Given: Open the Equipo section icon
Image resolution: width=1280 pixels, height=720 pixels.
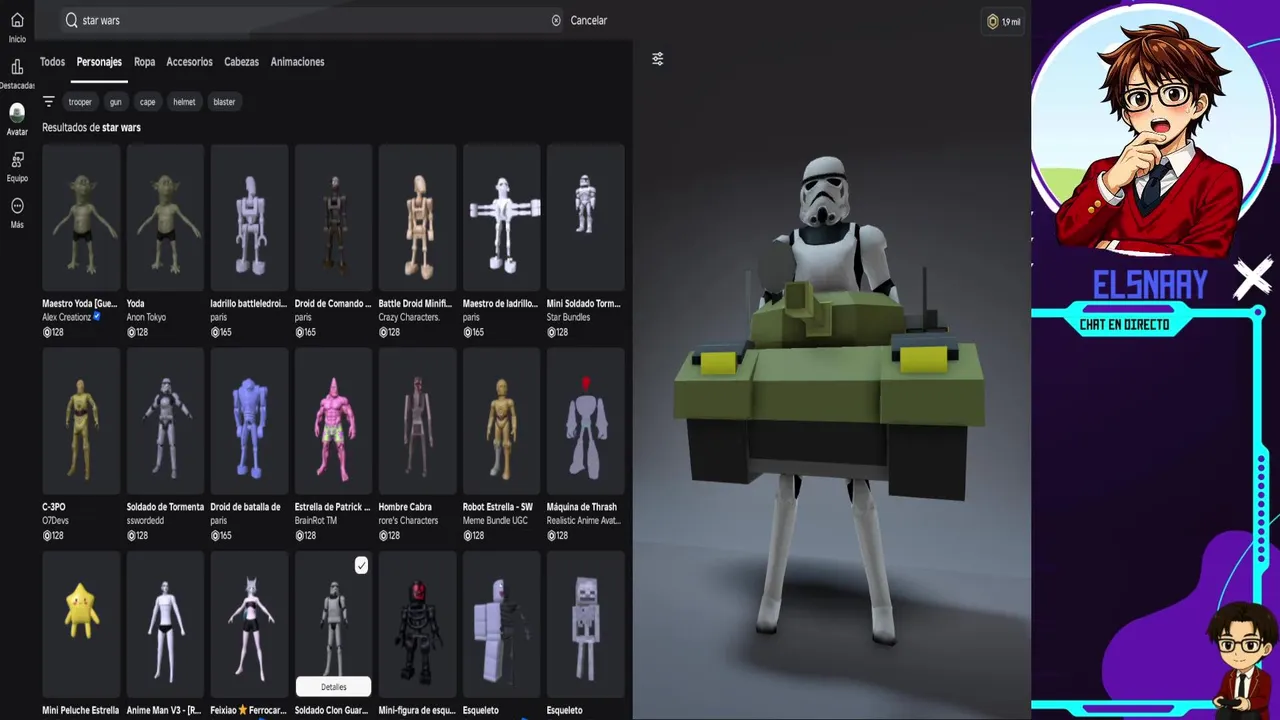Looking at the screenshot, I should (x=17, y=160).
